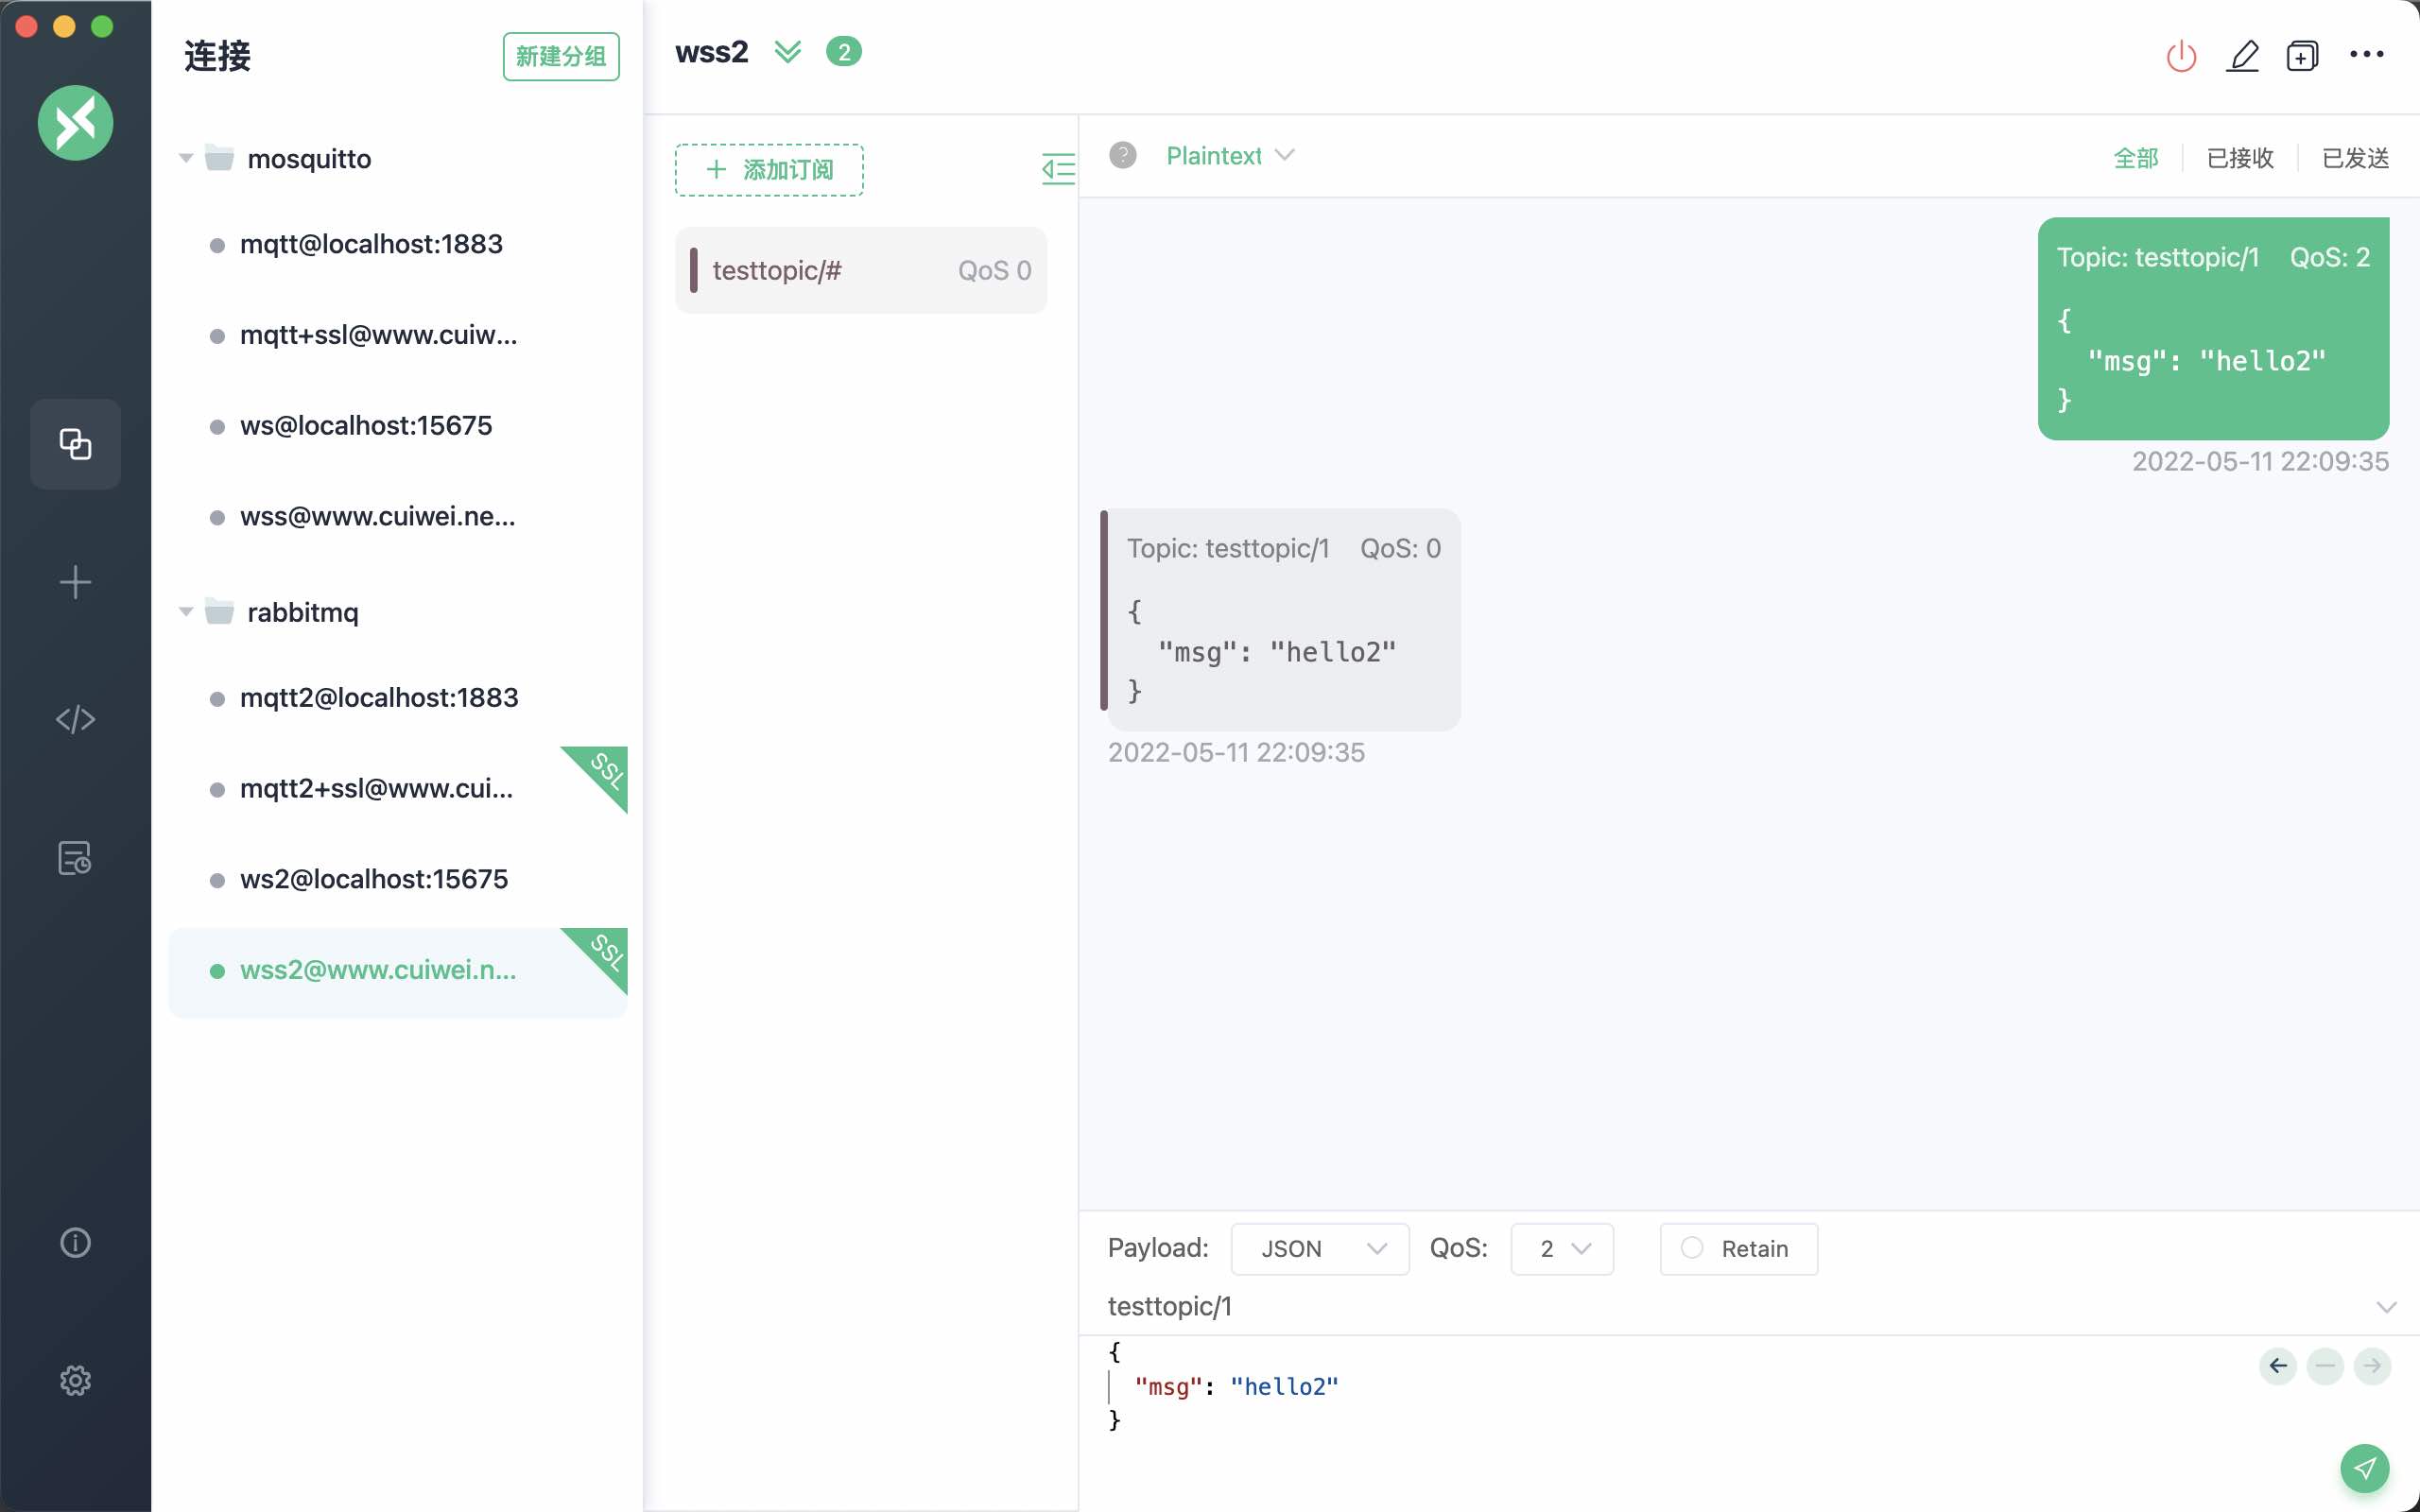Disconnect using the red power icon
This screenshot has height=1512, width=2420.
pos(2181,55)
